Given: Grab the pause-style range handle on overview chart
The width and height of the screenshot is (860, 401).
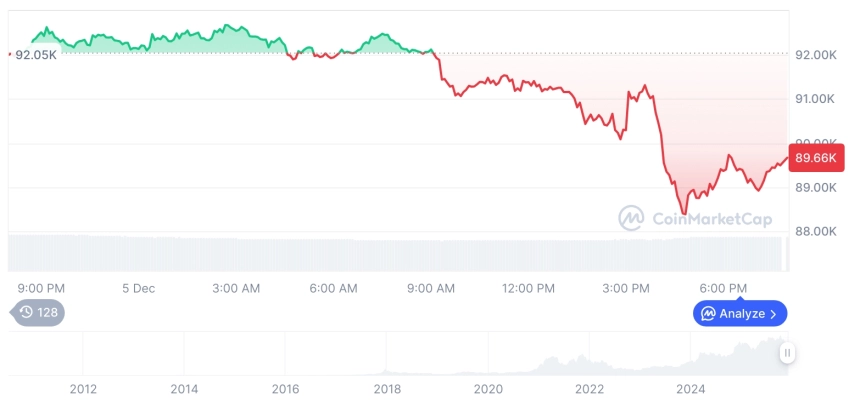Looking at the screenshot, I should [x=787, y=353].
